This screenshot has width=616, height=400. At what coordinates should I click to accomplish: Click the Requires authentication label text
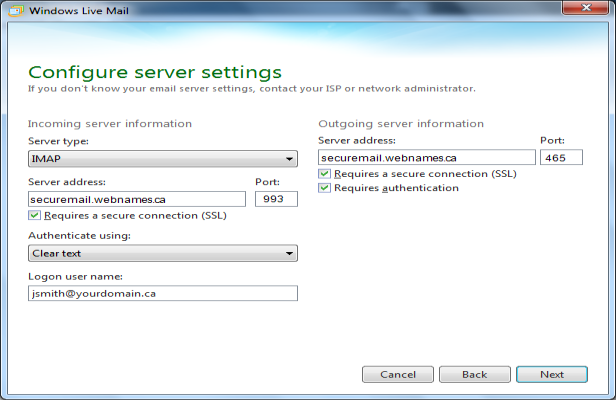click(x=396, y=188)
